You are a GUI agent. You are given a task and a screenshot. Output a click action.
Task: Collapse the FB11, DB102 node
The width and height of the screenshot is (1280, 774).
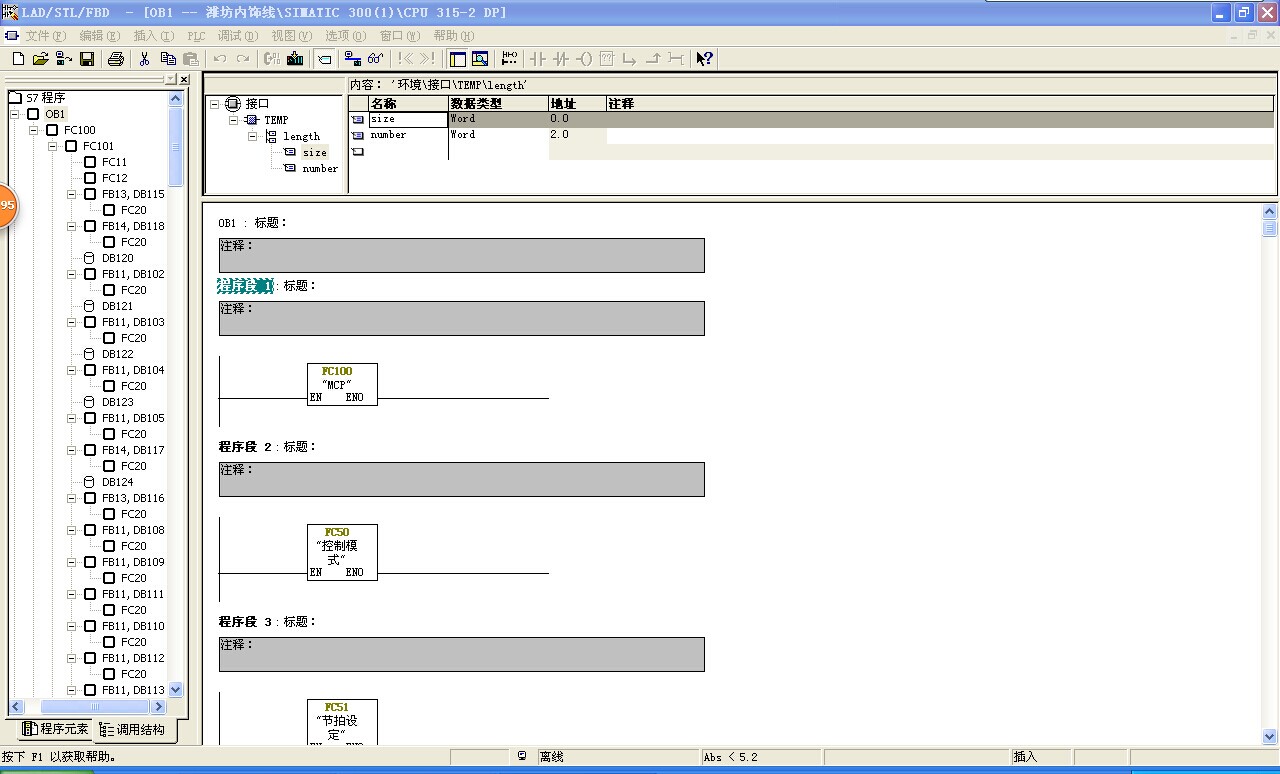pyautogui.click(x=73, y=274)
